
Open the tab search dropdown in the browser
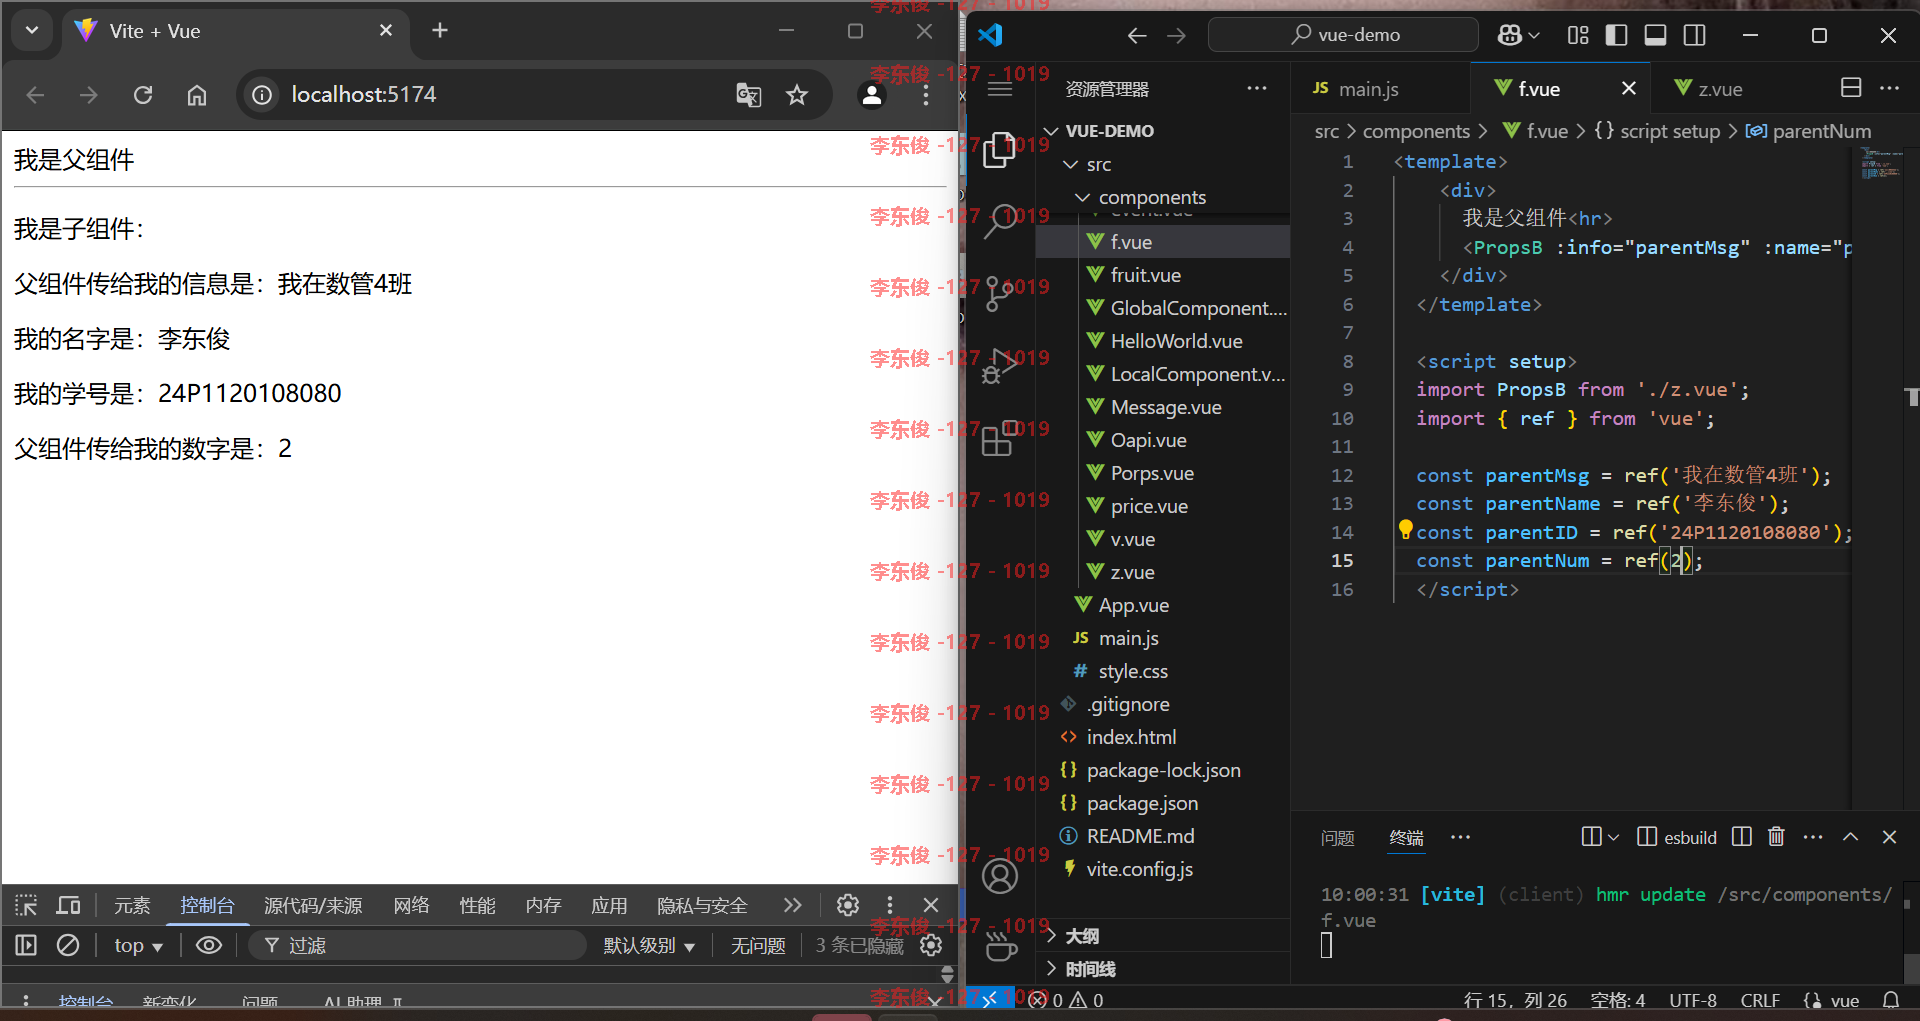tap(32, 31)
